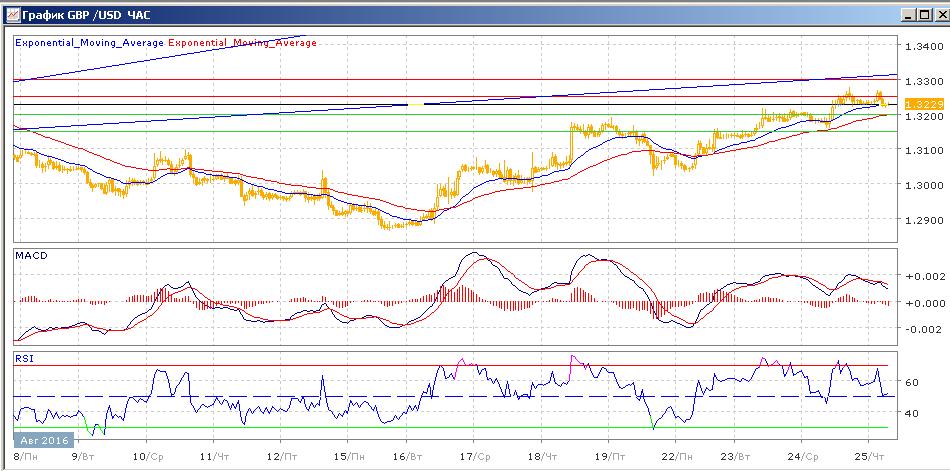Image resolution: width=950 pixels, height=471 pixels.
Task: Select the RSI indicator panel label
Action: pos(23,357)
